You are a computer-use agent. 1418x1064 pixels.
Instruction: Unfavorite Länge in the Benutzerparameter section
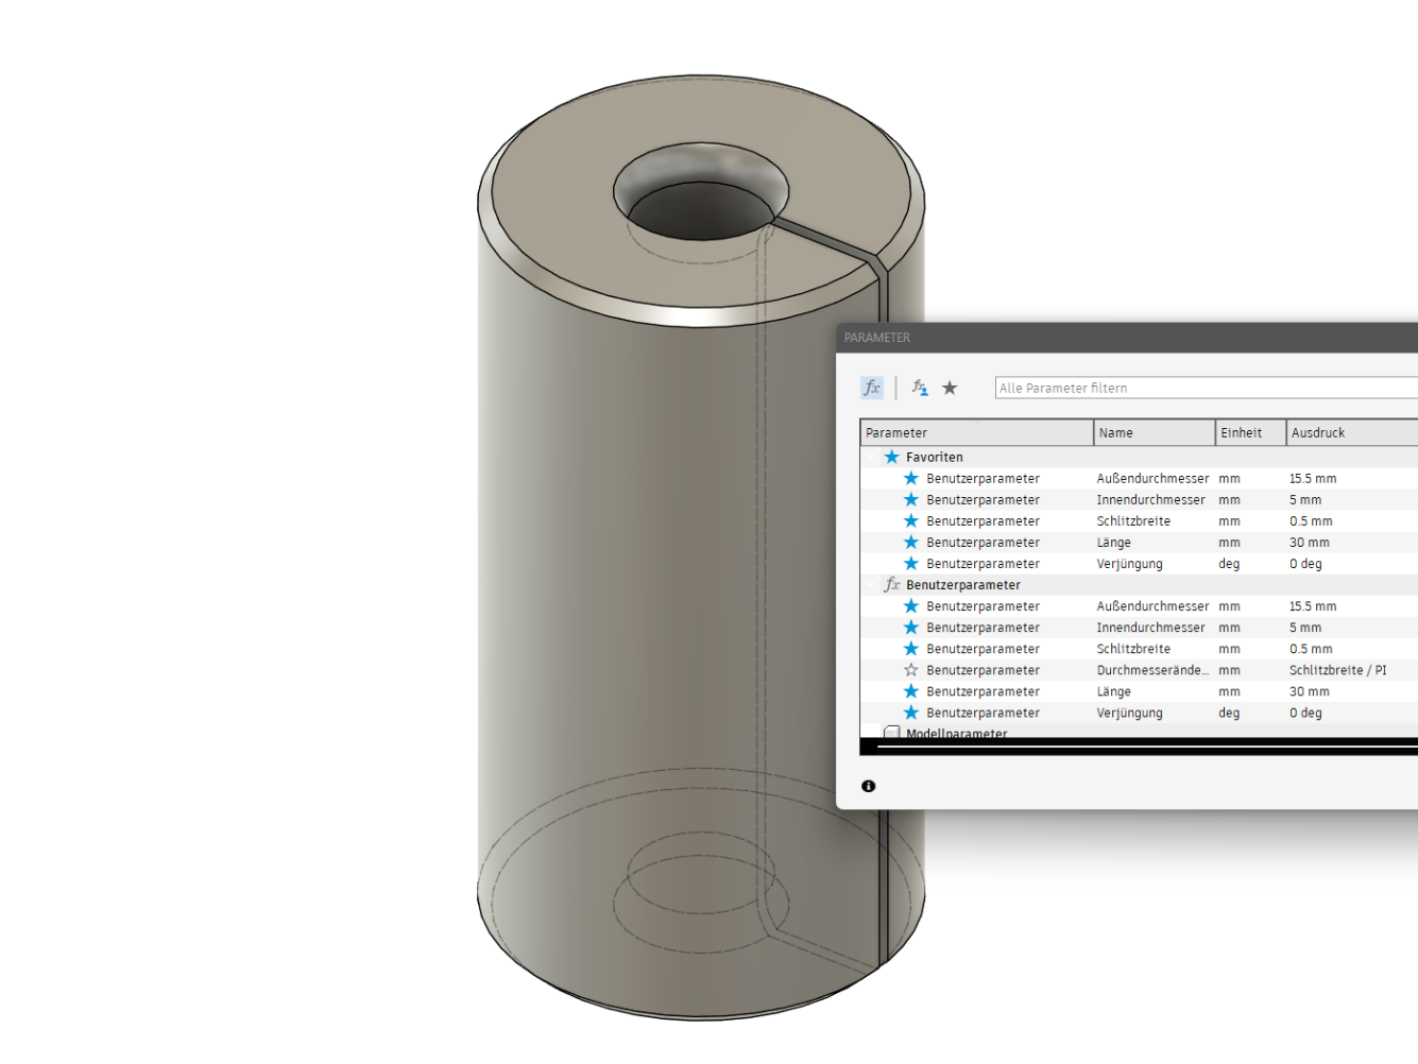point(911,691)
